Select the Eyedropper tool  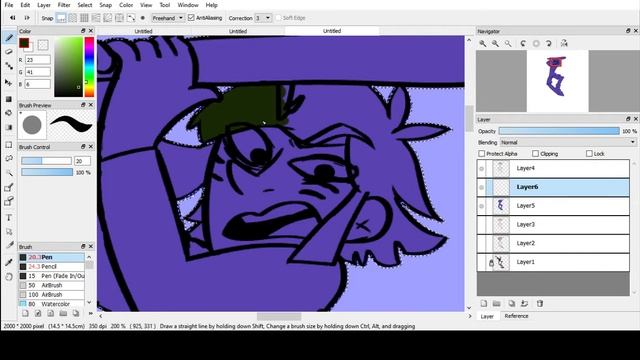tap(9, 262)
